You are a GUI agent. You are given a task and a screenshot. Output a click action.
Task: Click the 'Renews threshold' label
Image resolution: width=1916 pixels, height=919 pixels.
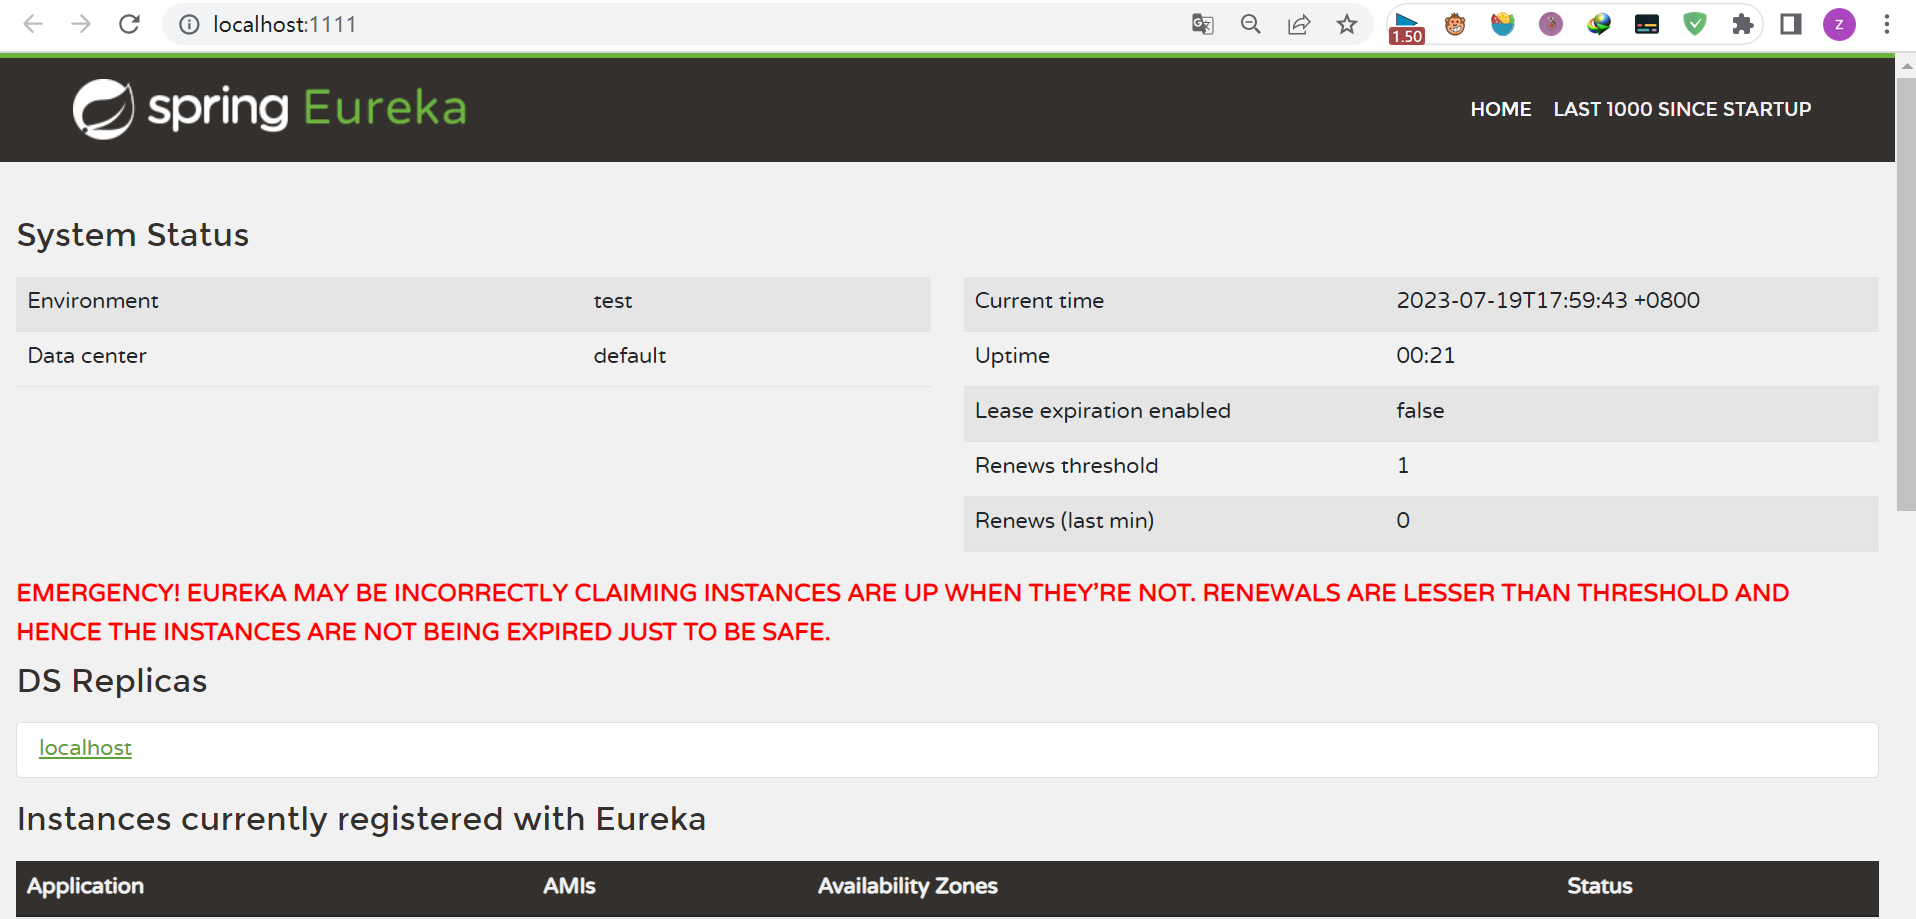1066,466
